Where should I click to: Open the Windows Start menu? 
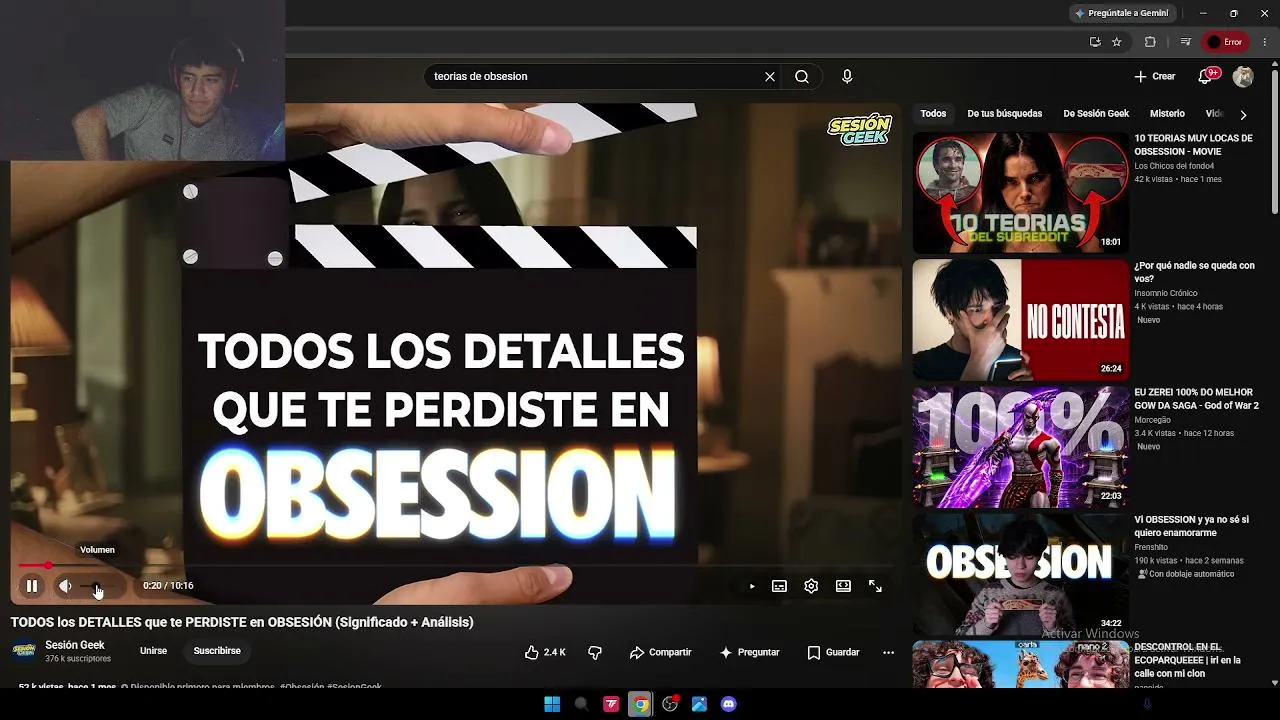pos(552,704)
